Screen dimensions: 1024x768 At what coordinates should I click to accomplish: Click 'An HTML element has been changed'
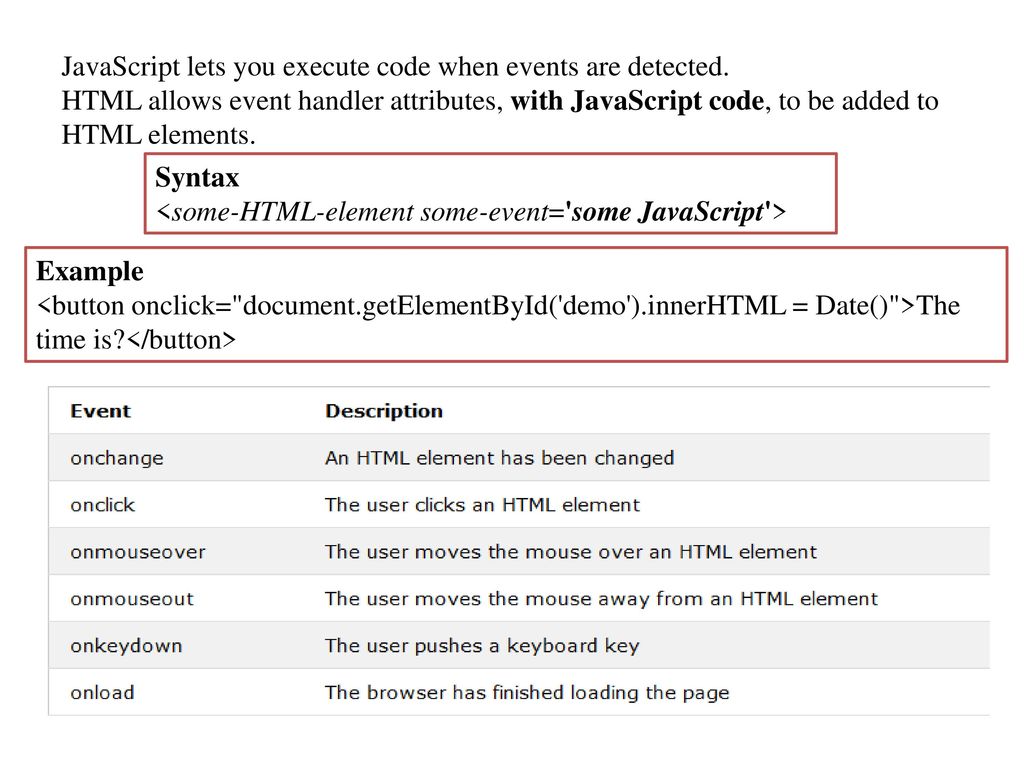pos(500,458)
